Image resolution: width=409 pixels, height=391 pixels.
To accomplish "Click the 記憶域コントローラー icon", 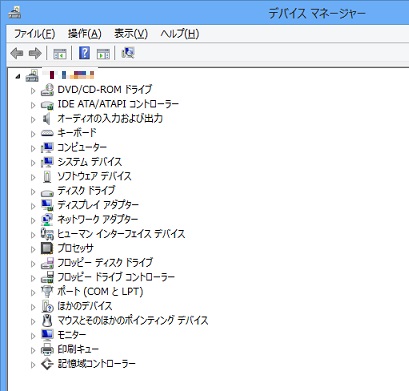I will pyautogui.click(x=47, y=364).
